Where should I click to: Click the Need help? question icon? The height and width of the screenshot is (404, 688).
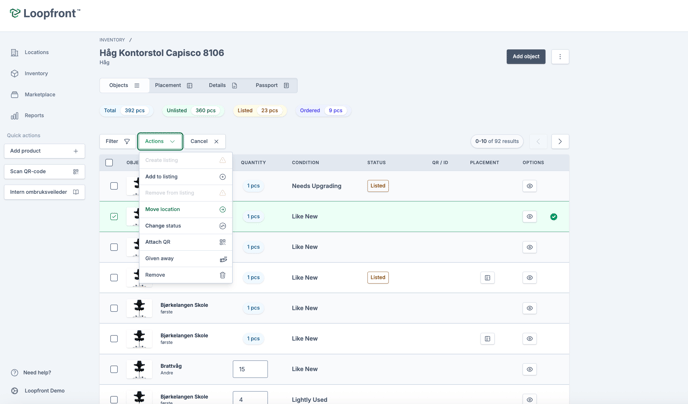click(x=15, y=373)
